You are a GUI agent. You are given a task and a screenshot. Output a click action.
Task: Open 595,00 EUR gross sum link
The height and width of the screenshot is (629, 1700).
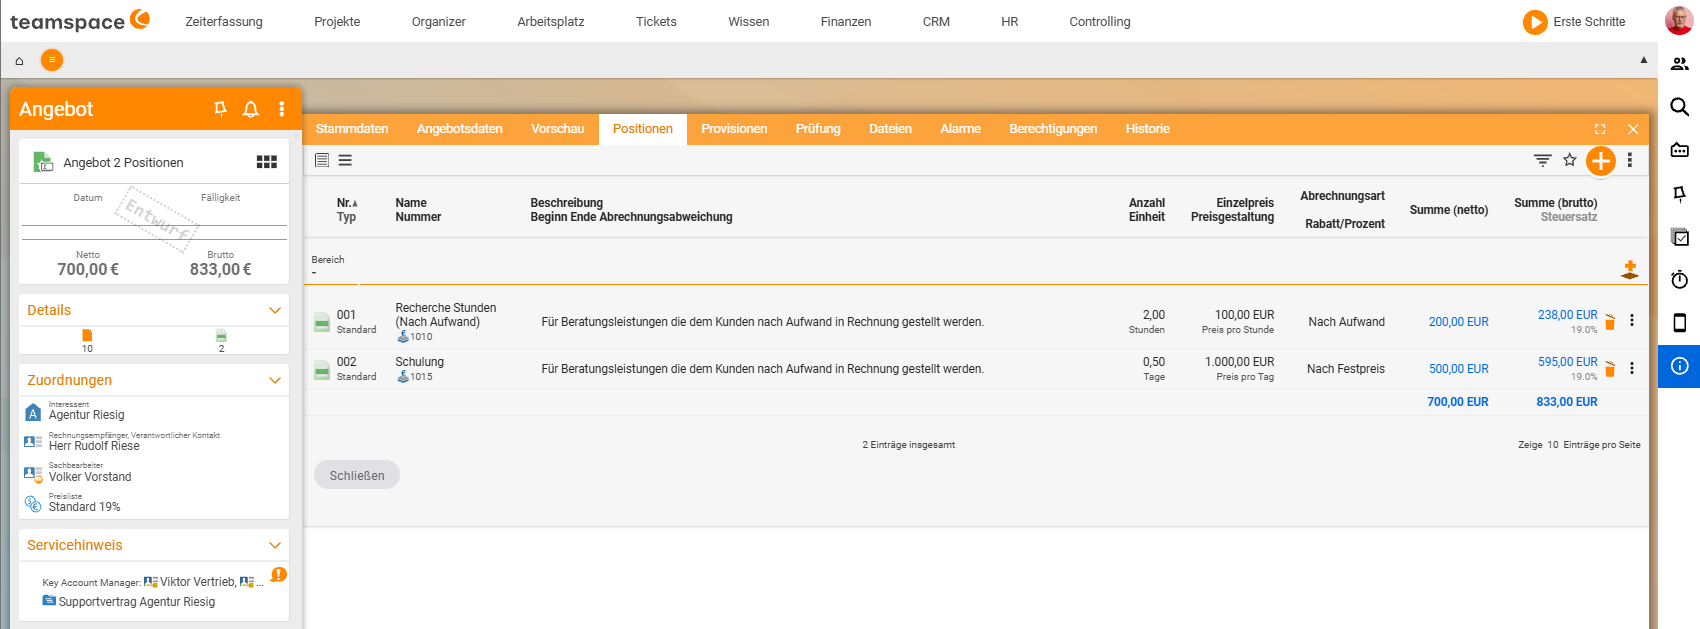click(x=1568, y=362)
